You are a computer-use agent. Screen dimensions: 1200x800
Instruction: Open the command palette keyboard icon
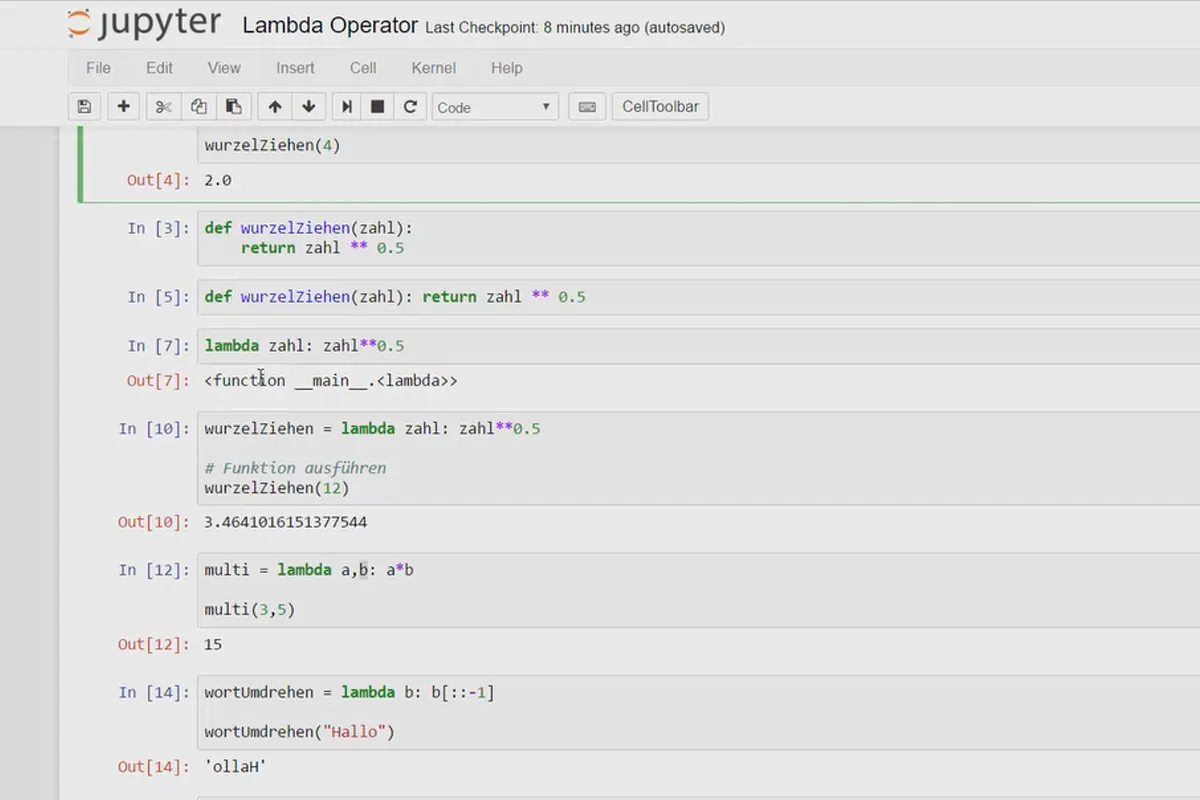587,107
